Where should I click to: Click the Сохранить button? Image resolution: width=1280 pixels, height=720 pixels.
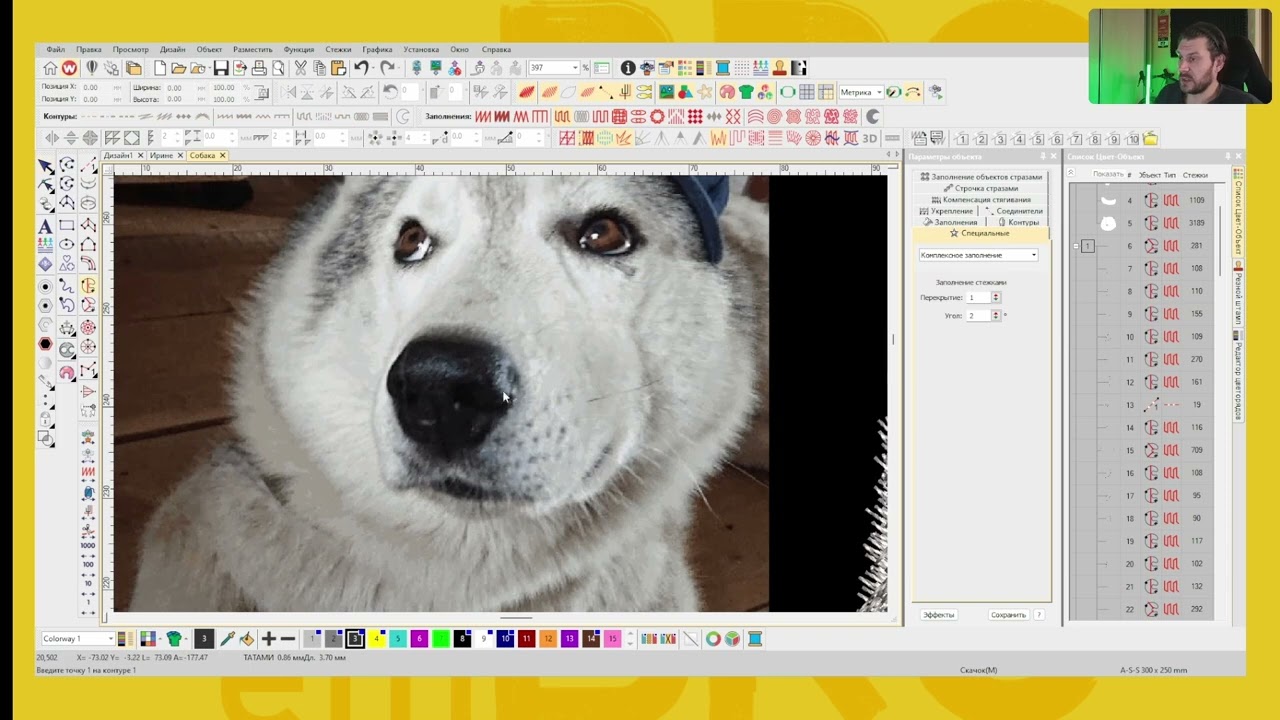coord(1008,615)
